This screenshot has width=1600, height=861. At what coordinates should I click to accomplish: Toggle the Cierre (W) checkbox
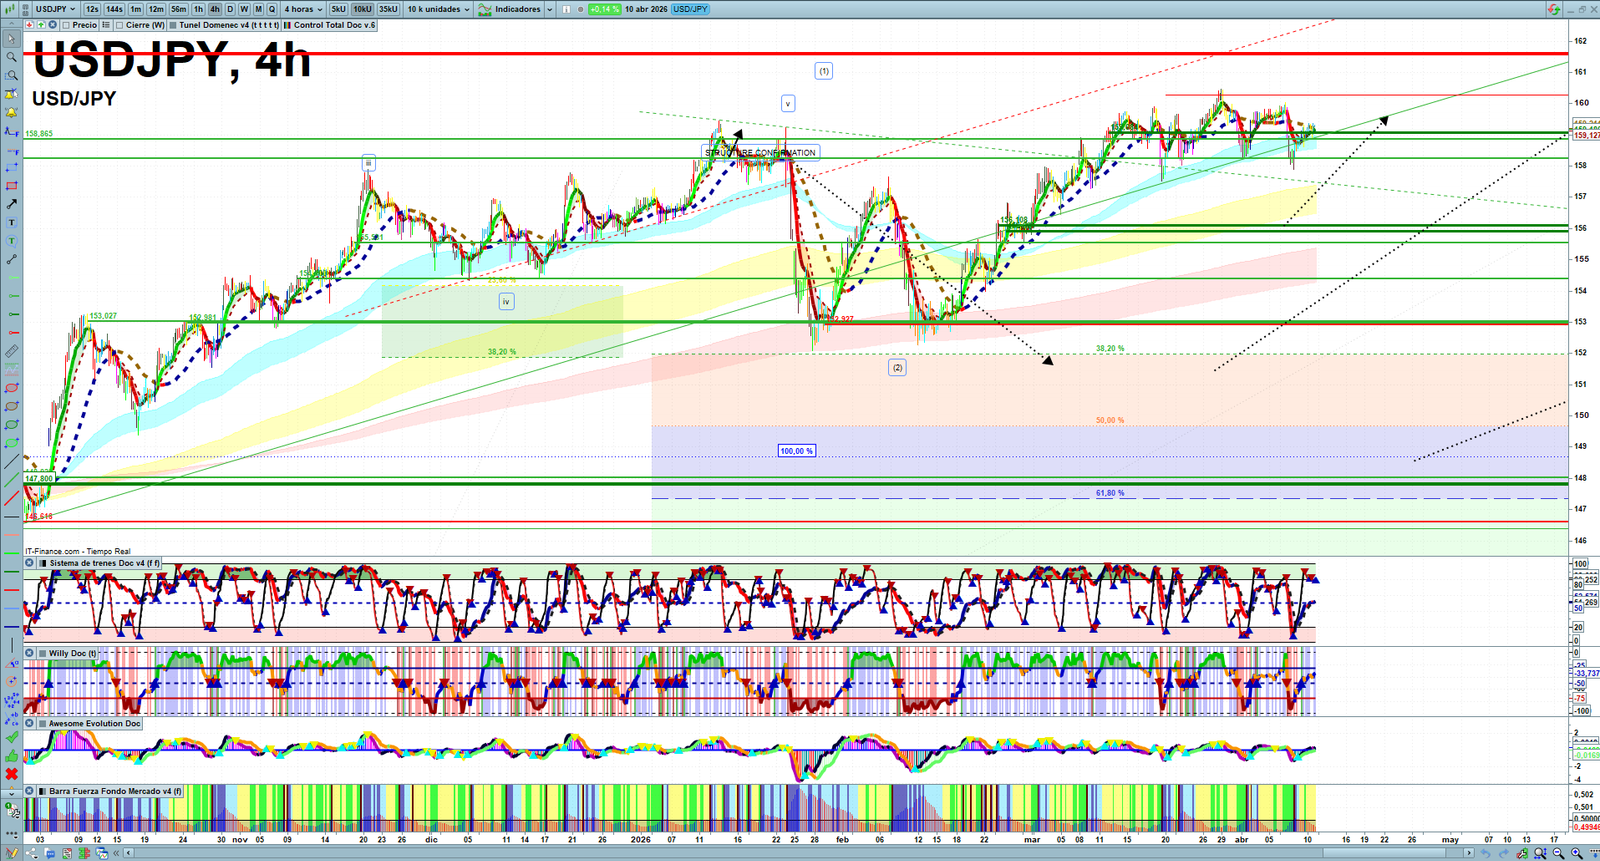120,25
